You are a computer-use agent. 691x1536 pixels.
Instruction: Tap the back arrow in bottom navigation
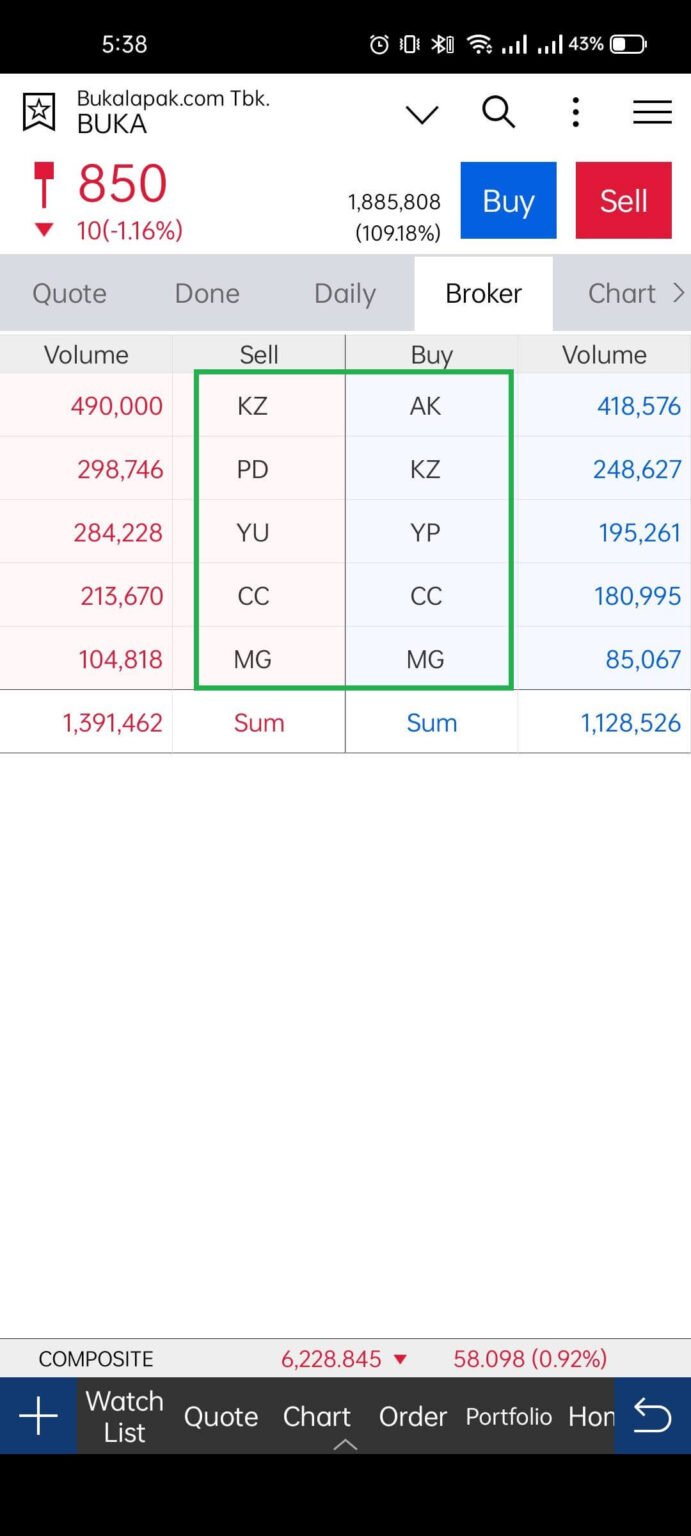pos(652,1415)
